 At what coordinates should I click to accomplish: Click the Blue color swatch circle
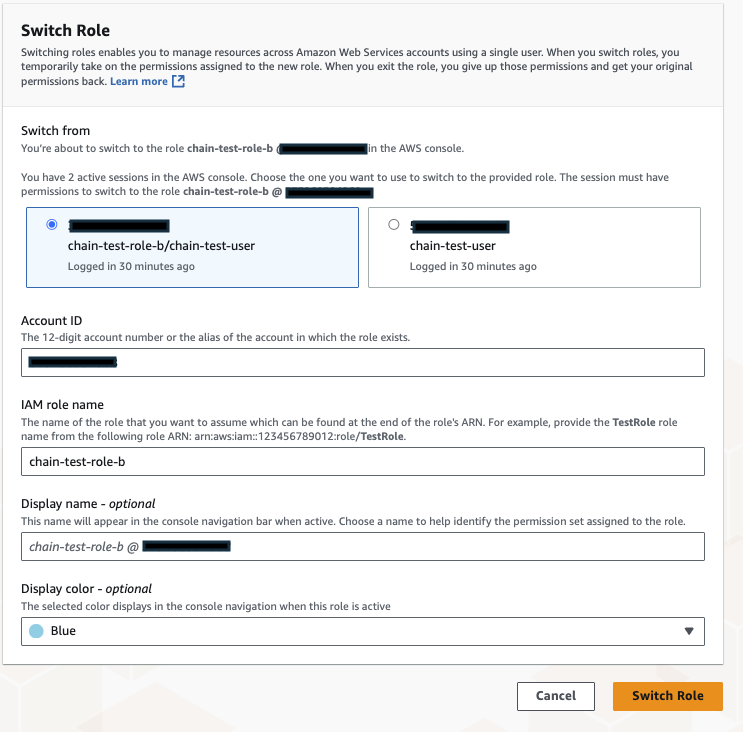pos(37,631)
